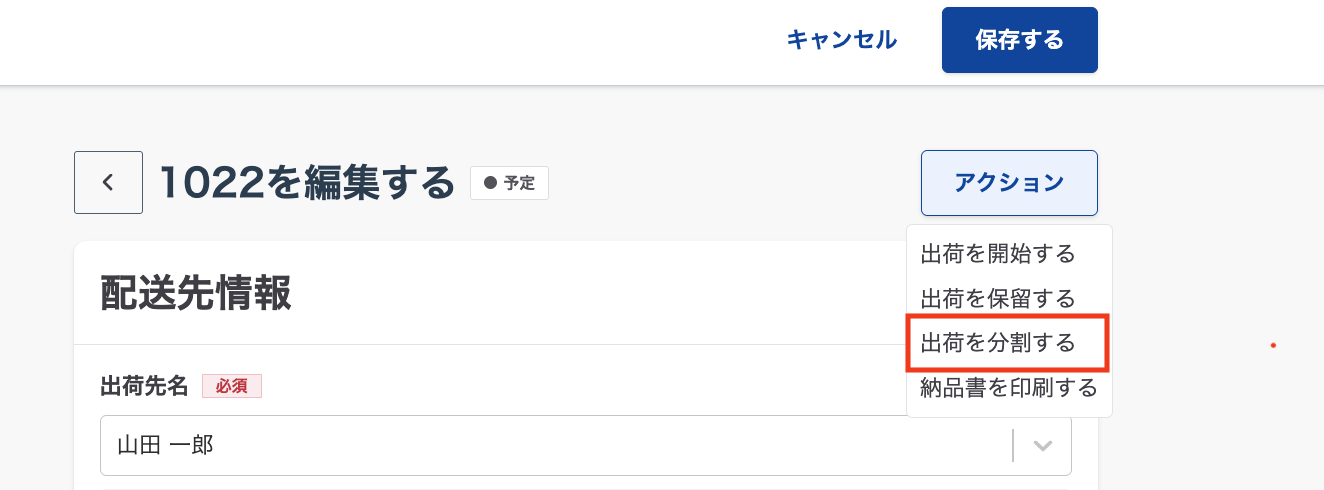Click the gray status dot beside 予定
The image size is (1324, 490).
(x=490, y=183)
